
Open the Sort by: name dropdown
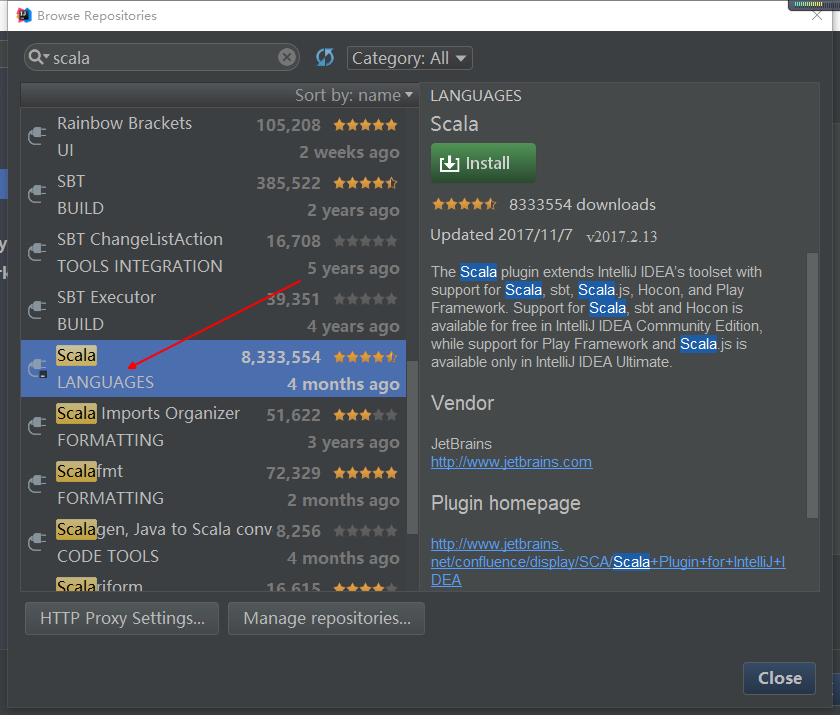pos(354,95)
